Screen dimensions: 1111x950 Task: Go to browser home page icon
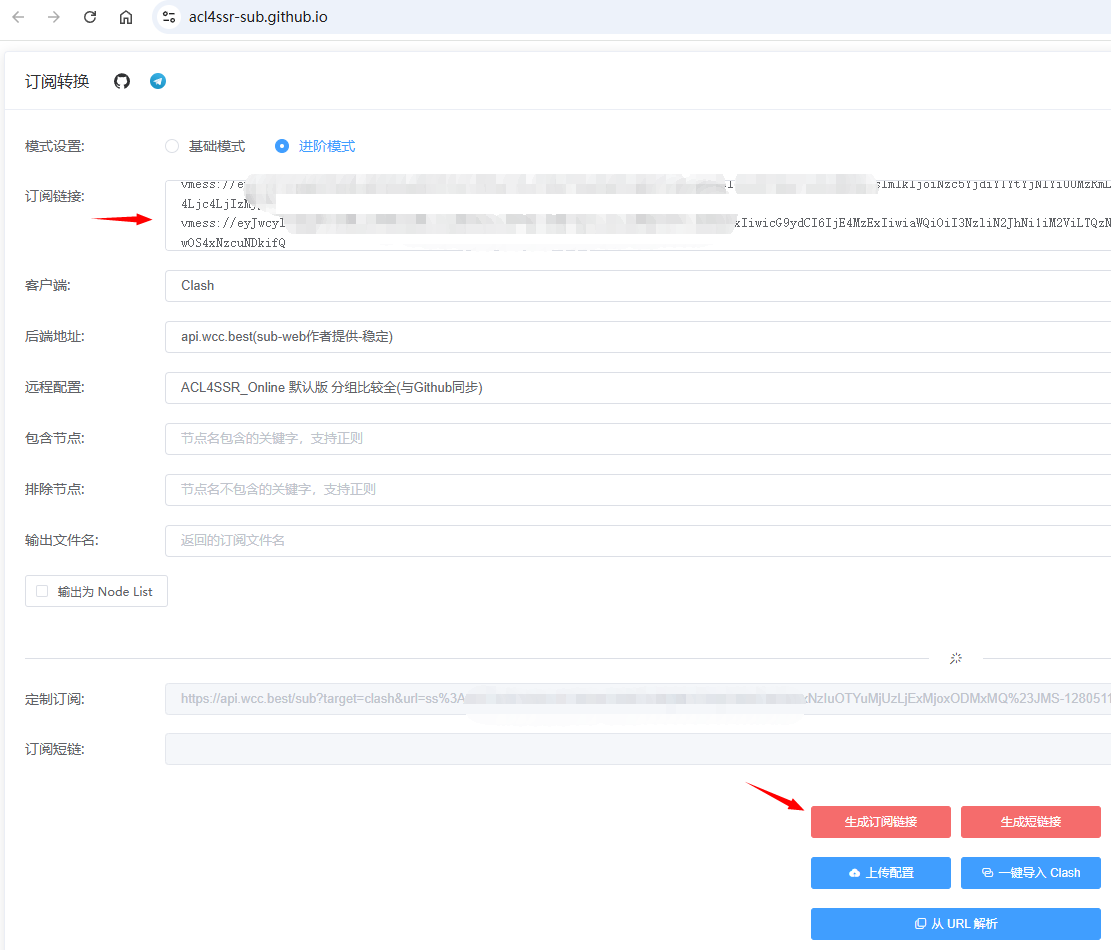click(x=125, y=17)
